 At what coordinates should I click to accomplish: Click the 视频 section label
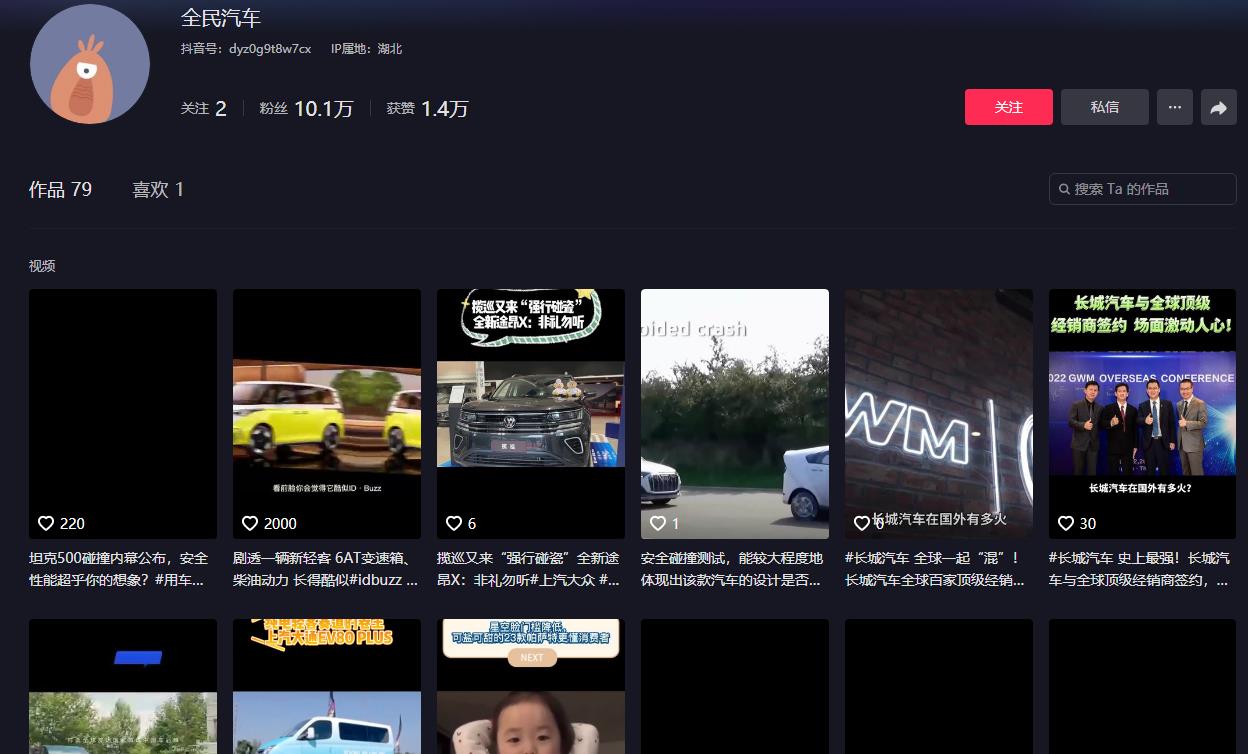click(x=42, y=266)
